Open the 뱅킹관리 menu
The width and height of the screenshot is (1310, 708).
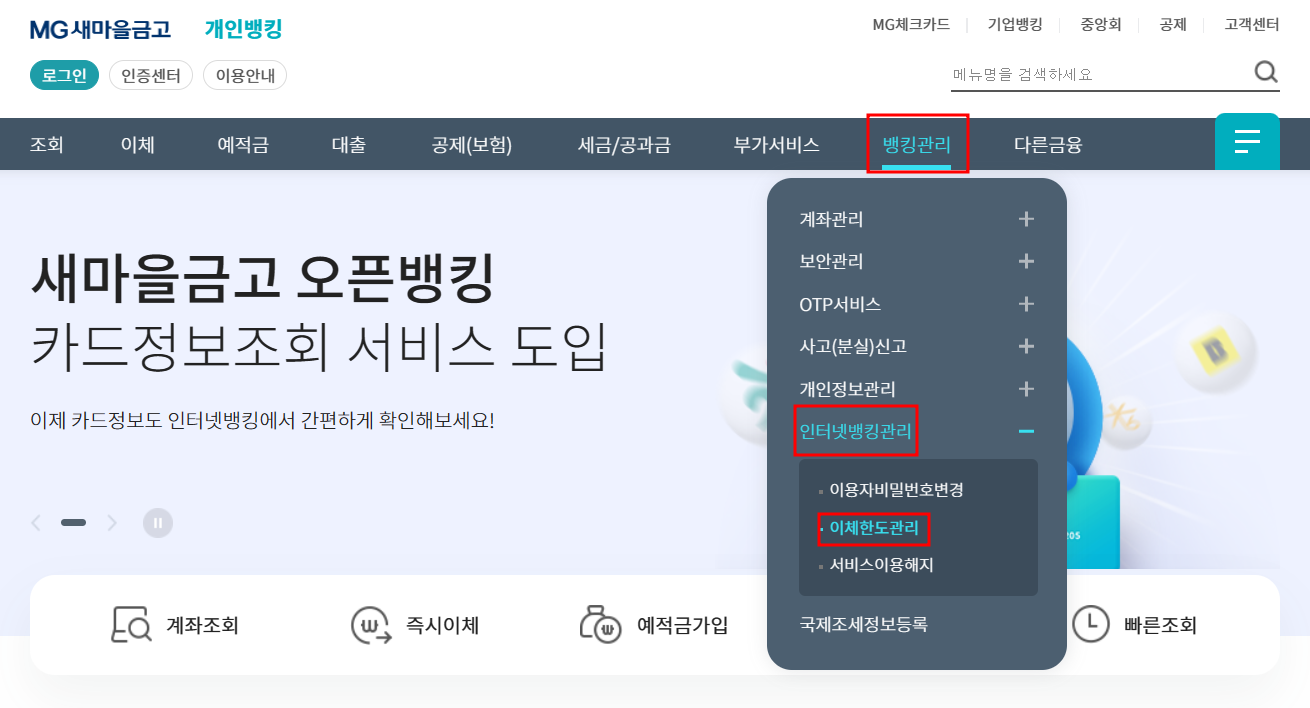[916, 143]
